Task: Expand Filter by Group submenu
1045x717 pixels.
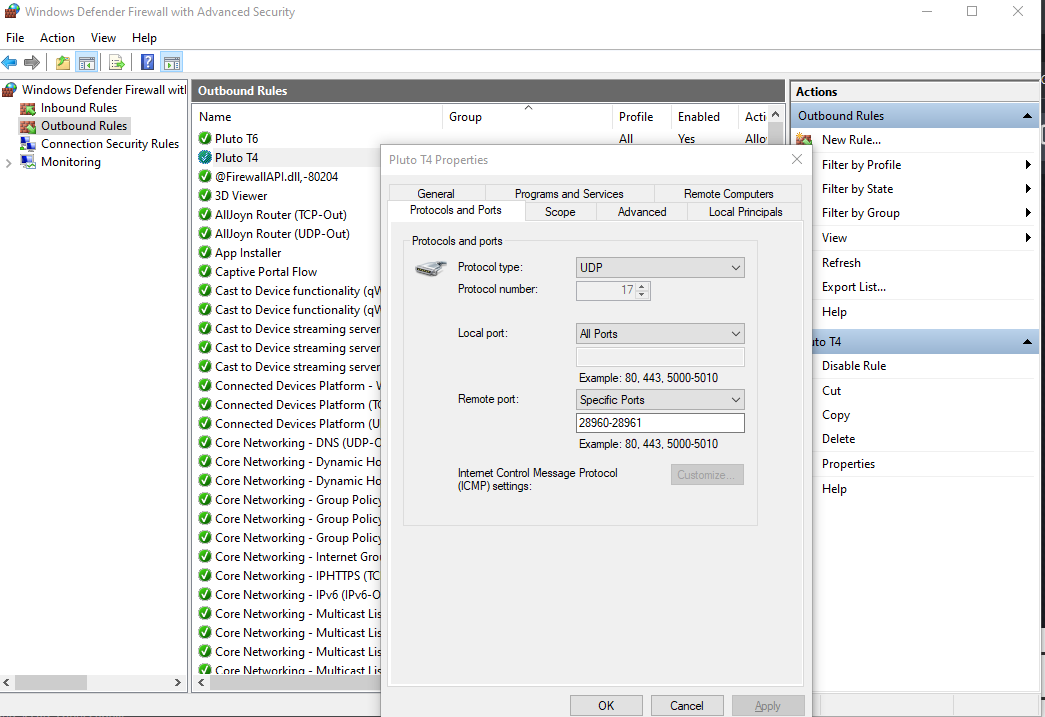Action: click(x=1028, y=213)
